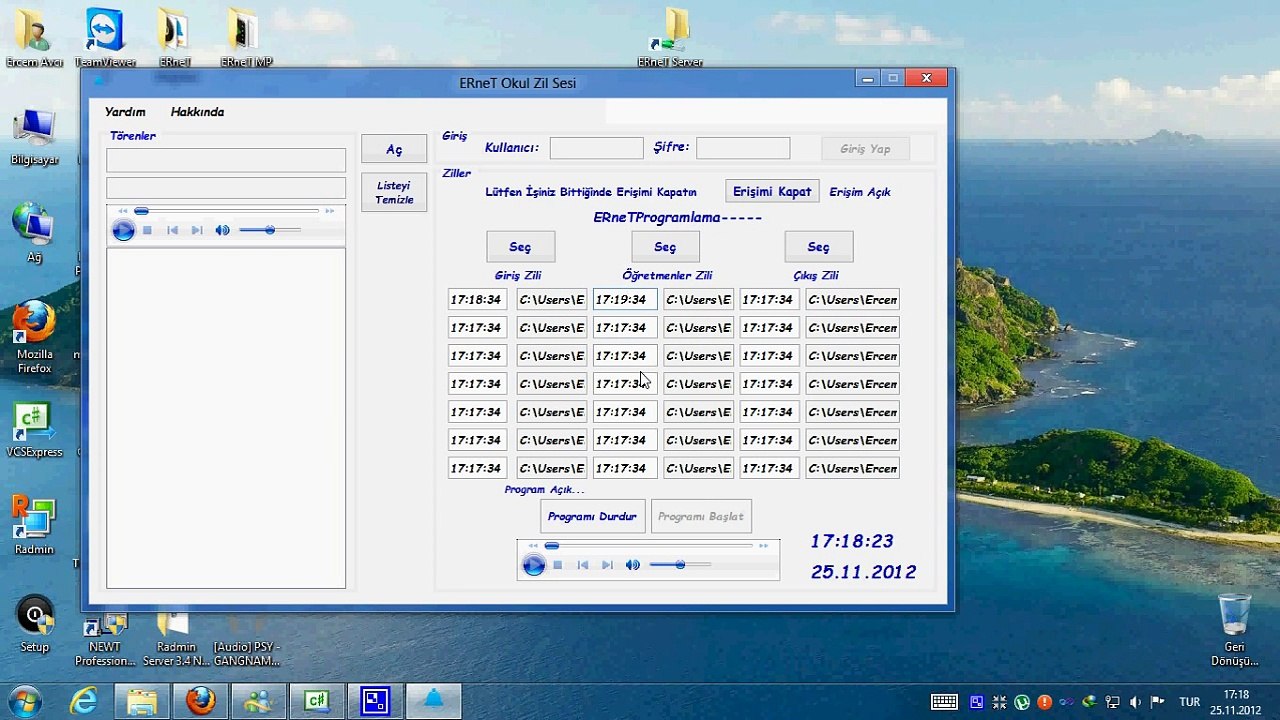Click the Kullanıcı username input field
1280x720 pixels.
click(596, 148)
